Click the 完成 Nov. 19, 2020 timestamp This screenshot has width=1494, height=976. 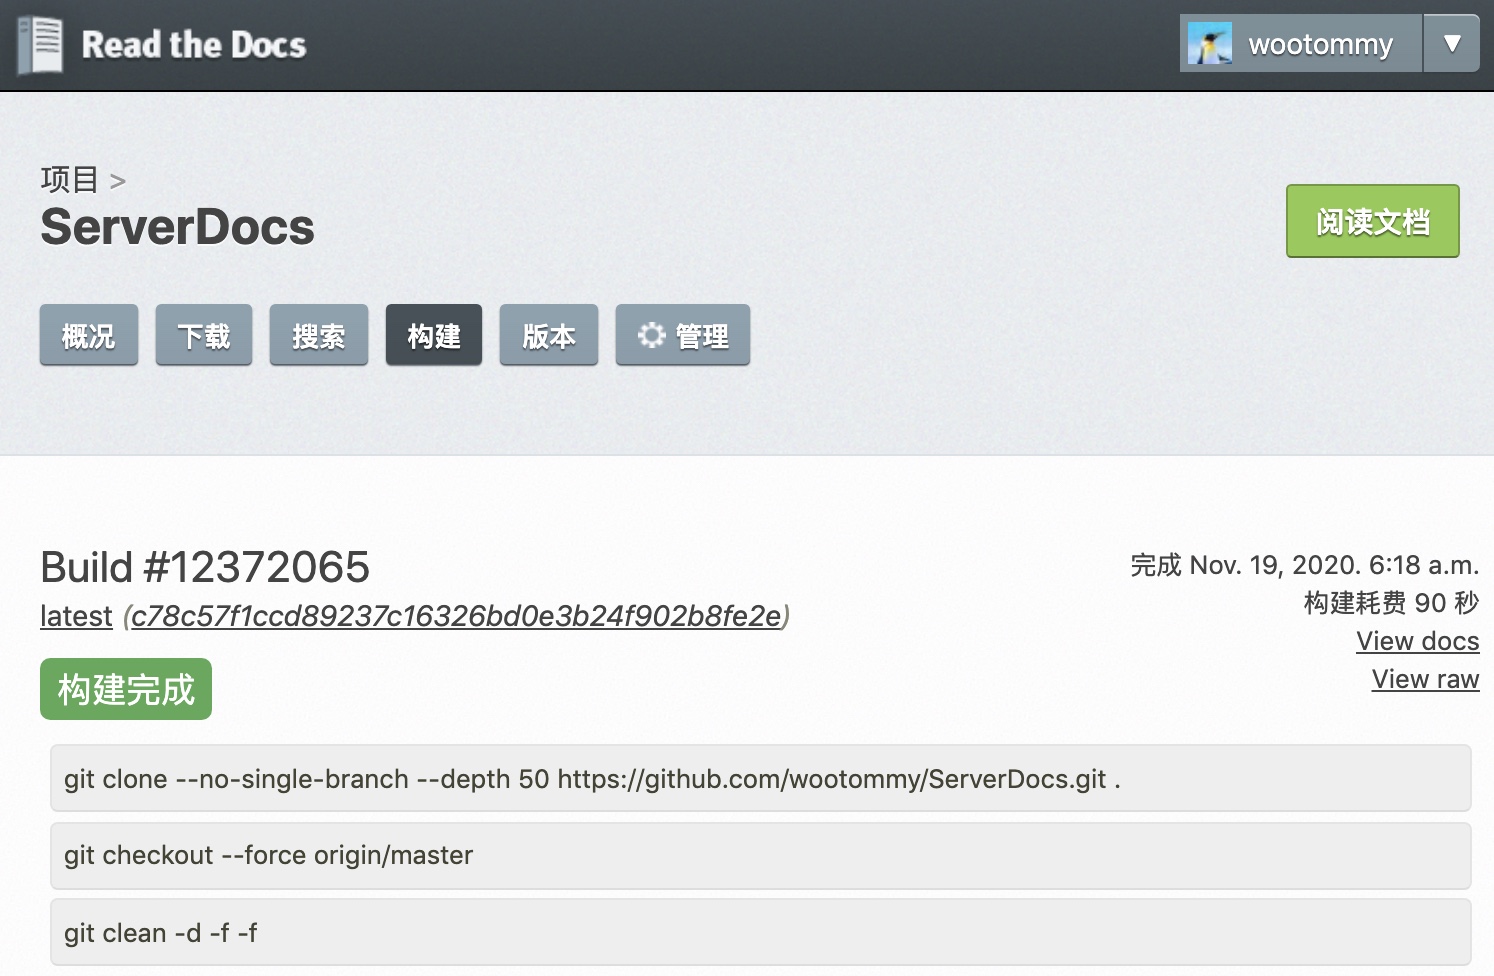1305,565
